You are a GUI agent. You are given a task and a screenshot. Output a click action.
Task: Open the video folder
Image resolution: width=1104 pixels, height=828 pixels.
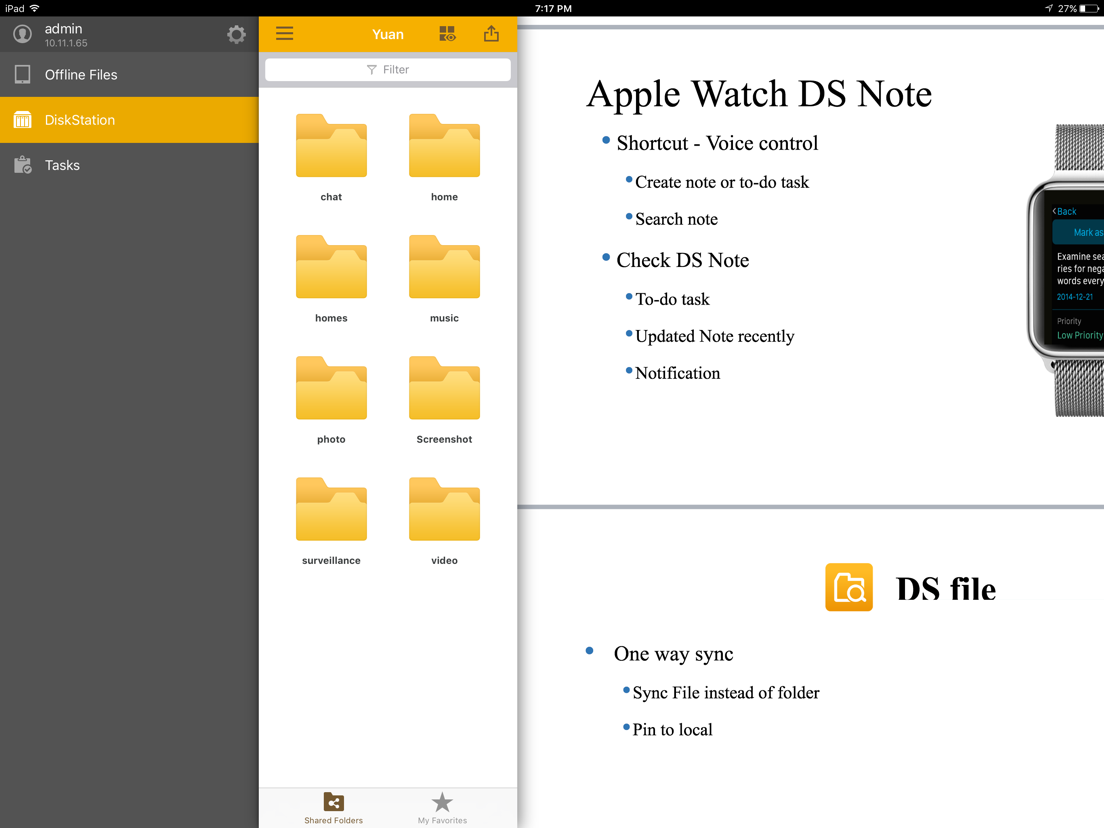pyautogui.click(x=444, y=509)
